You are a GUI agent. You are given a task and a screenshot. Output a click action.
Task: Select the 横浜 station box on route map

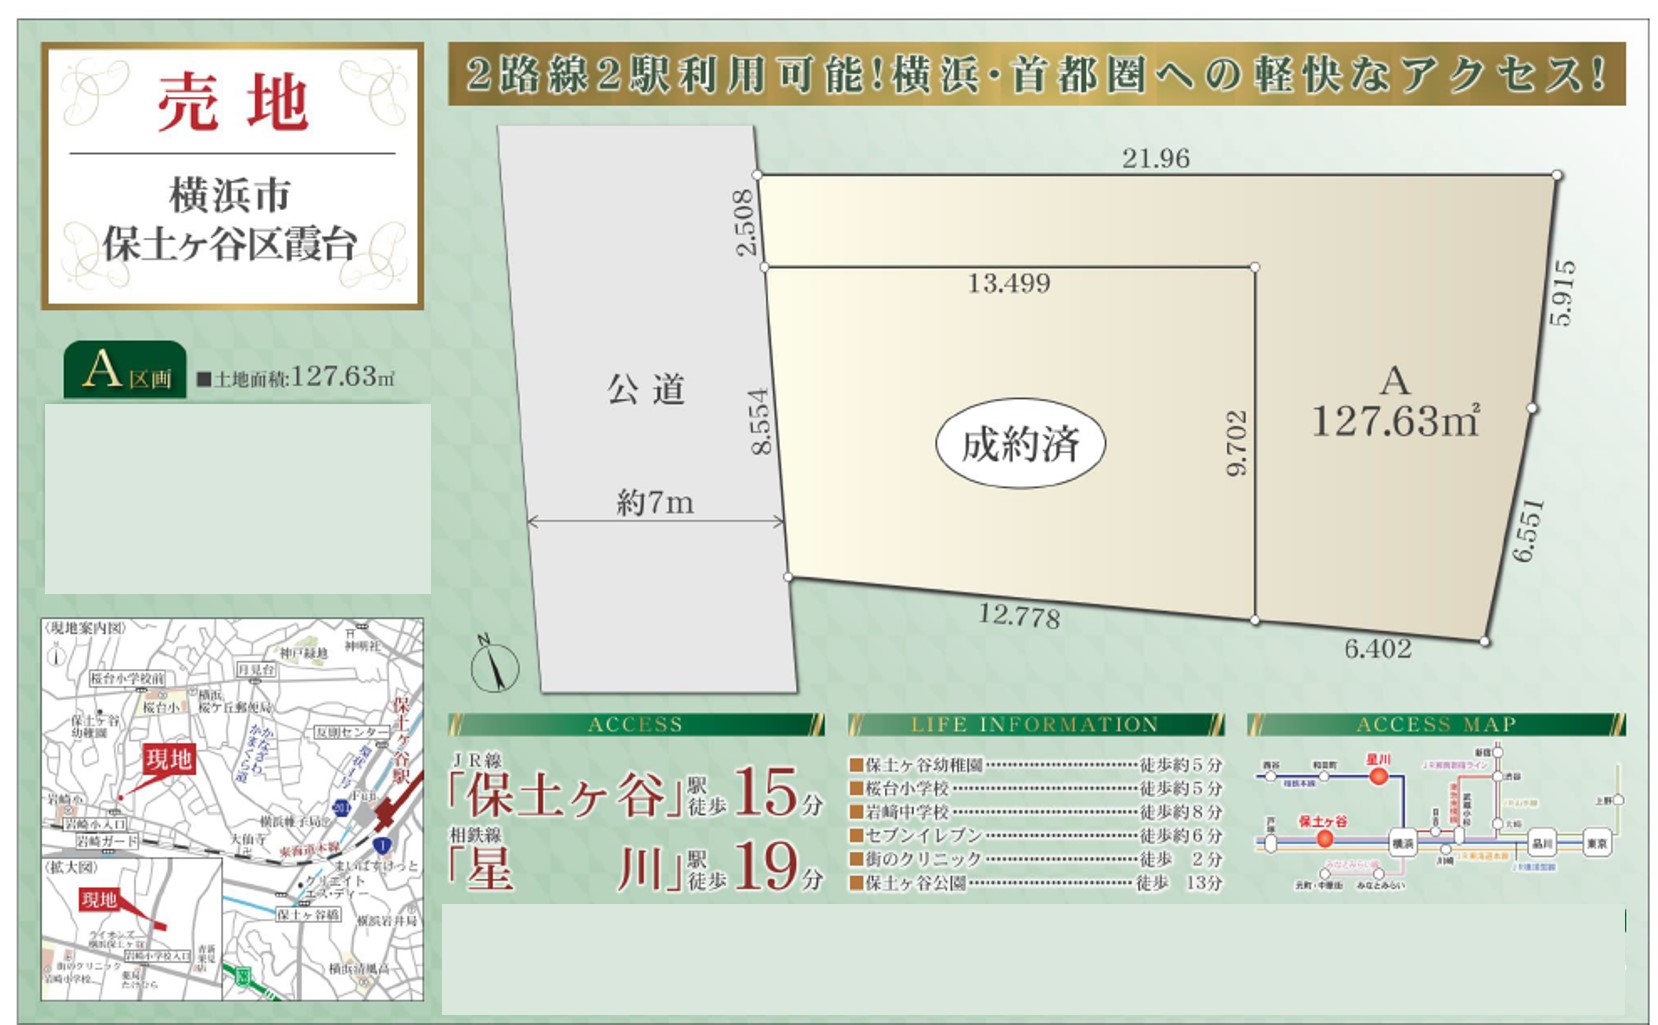coord(1402,843)
